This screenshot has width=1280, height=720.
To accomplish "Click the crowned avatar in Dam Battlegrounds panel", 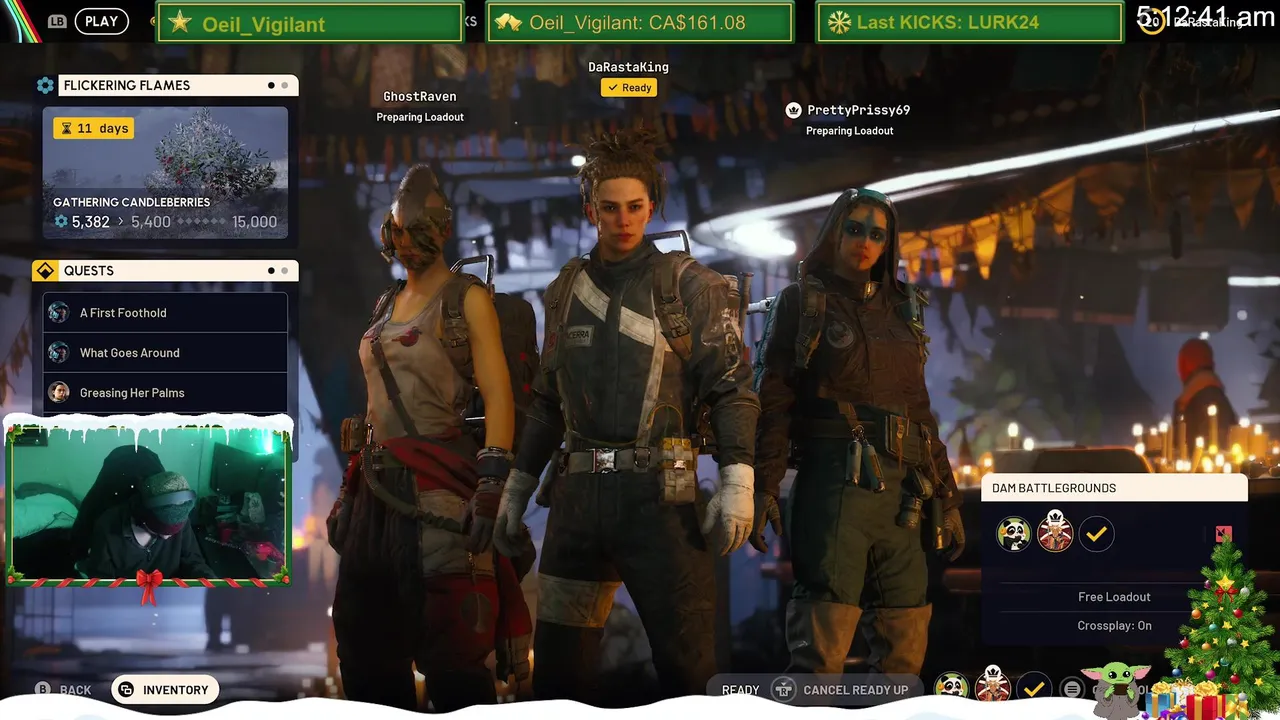I will (x=1055, y=531).
